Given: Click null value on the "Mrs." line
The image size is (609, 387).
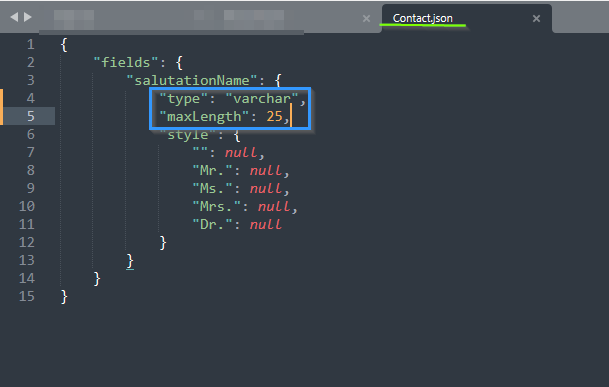Looking at the screenshot, I should pyautogui.click(x=274, y=206).
